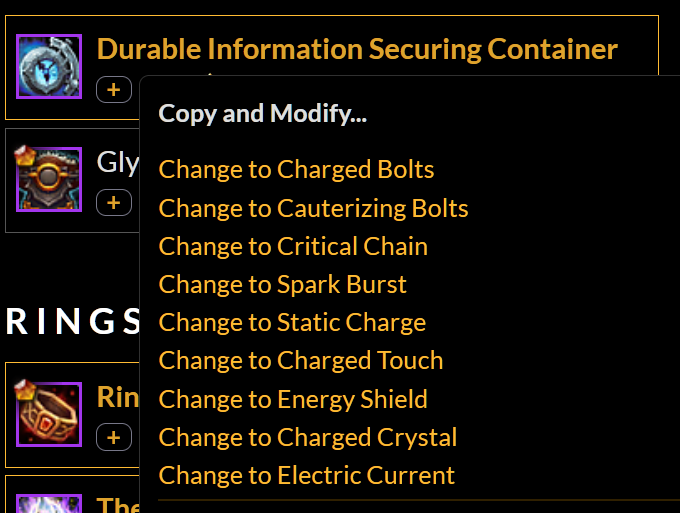Choose Change to Spark Burst
The image size is (680, 513).
[x=282, y=284]
